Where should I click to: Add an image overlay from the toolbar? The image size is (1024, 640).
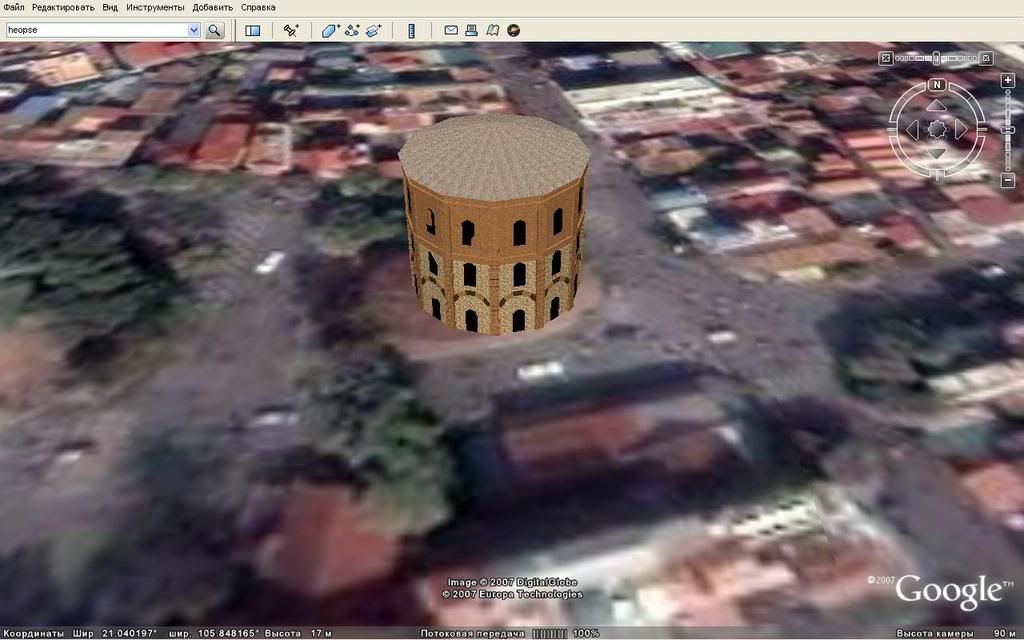click(373, 30)
